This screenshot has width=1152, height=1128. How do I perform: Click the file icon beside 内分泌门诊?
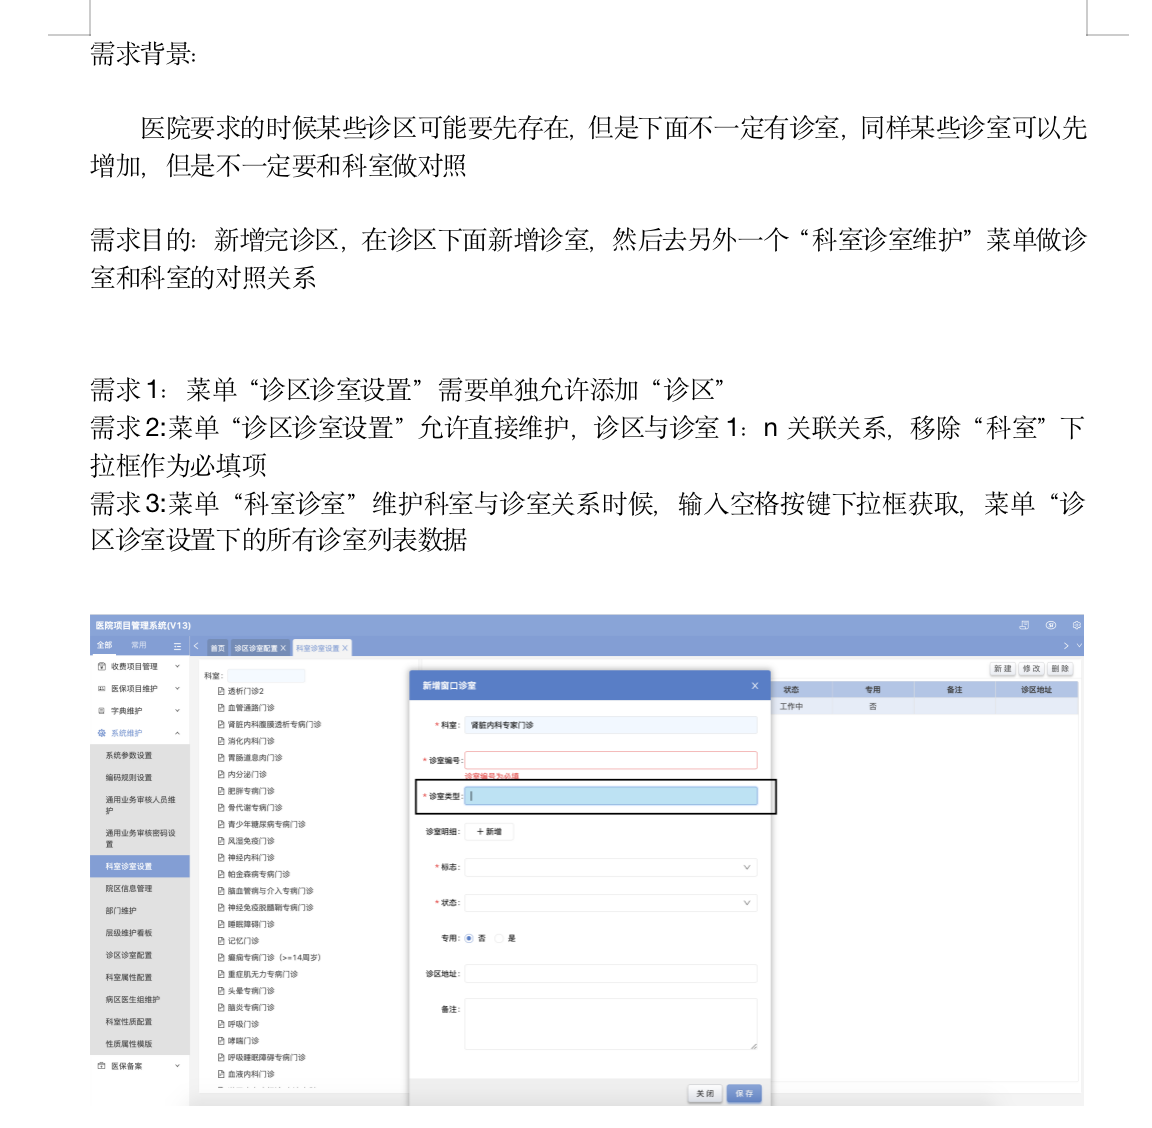(221, 775)
